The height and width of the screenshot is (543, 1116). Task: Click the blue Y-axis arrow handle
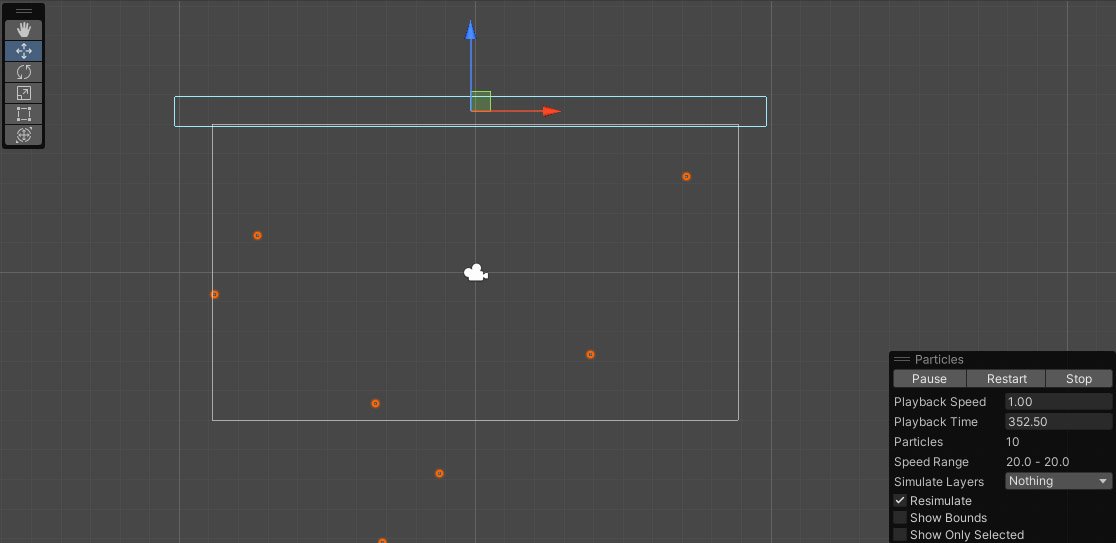[471, 32]
